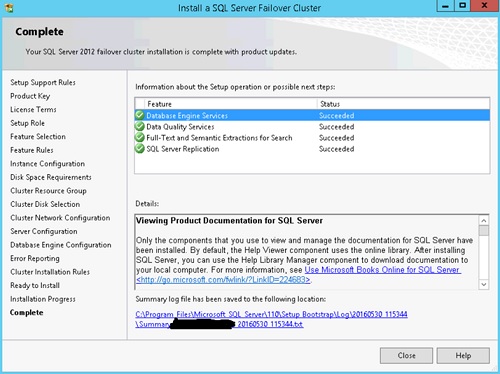
Task: Click the Cluster Network Configuration step
Action: [60, 218]
